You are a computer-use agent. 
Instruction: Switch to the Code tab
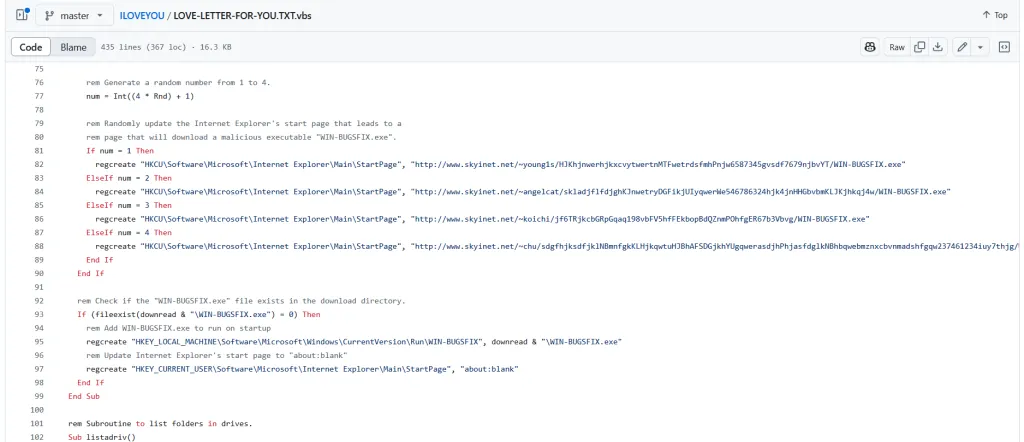pos(31,47)
